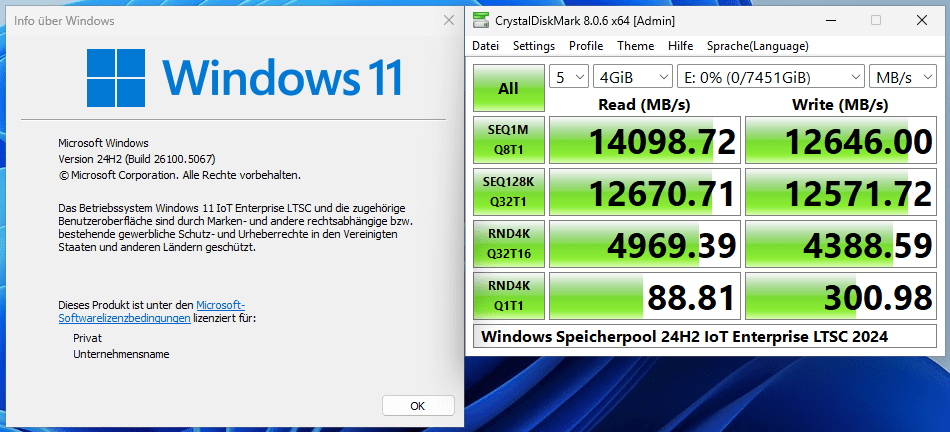Click the Privat licensee text
Screen dimensions: 950x432
[87, 338]
